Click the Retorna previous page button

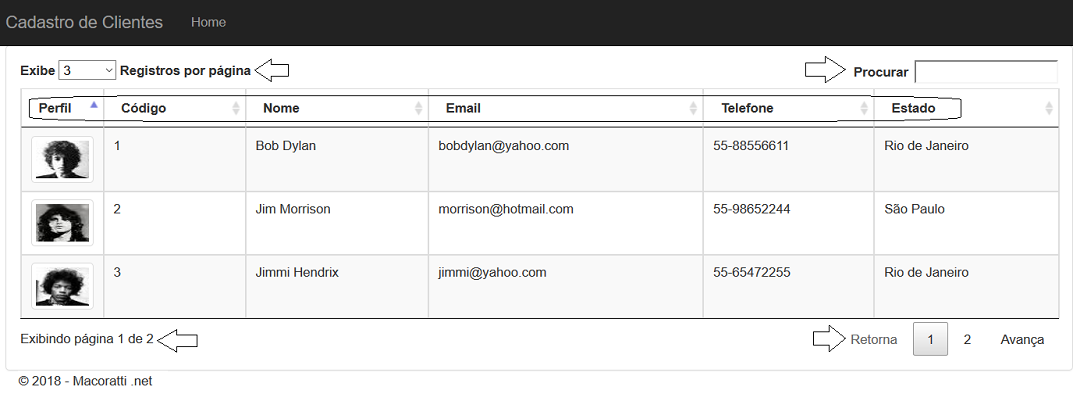873,339
